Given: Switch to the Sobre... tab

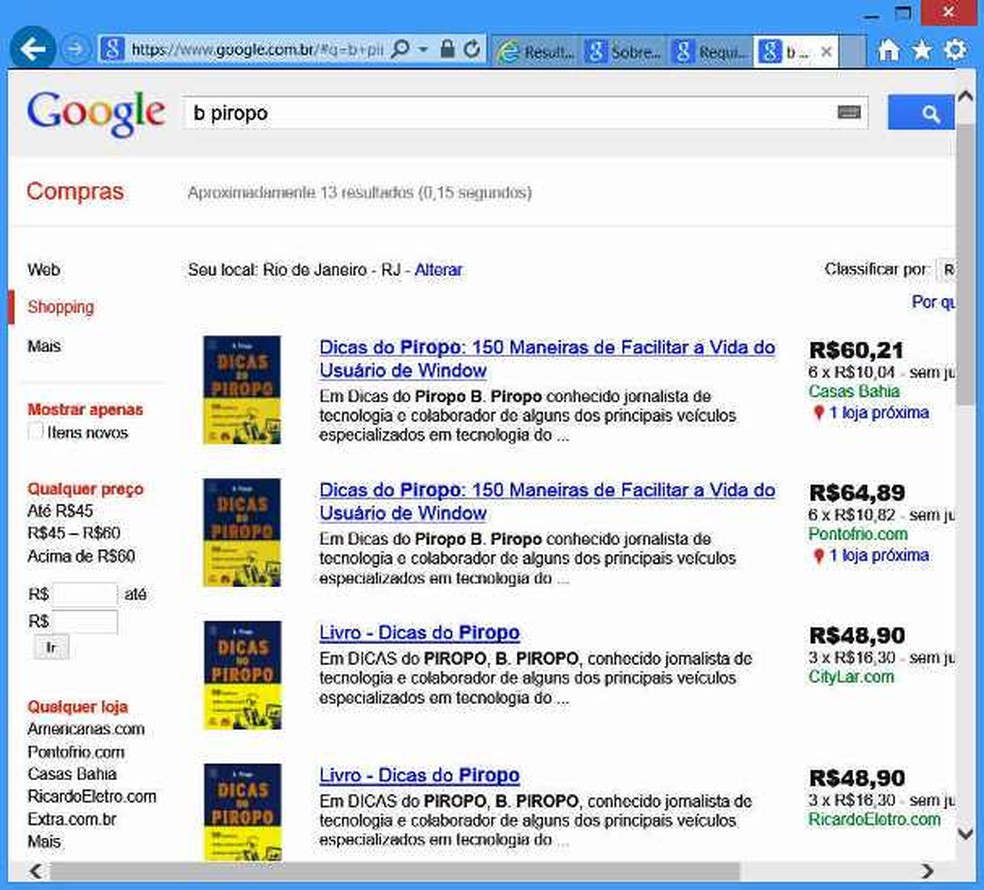Looking at the screenshot, I should click(623, 51).
